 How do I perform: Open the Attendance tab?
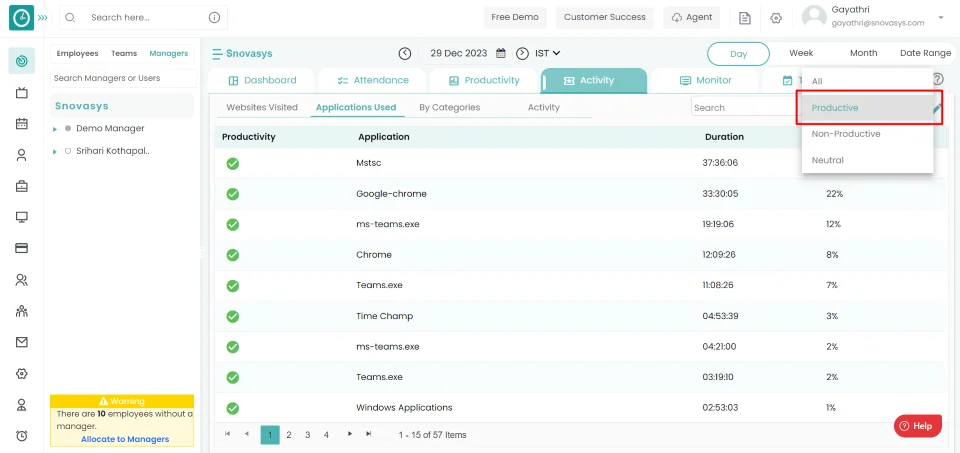click(x=372, y=80)
